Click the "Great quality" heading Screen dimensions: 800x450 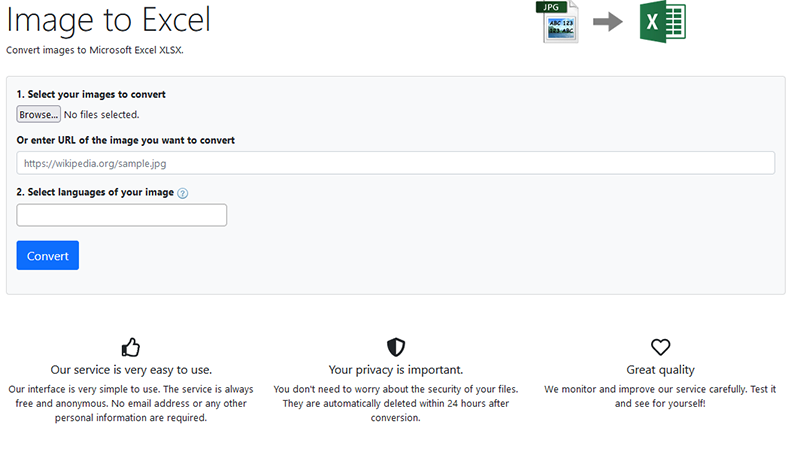point(660,369)
